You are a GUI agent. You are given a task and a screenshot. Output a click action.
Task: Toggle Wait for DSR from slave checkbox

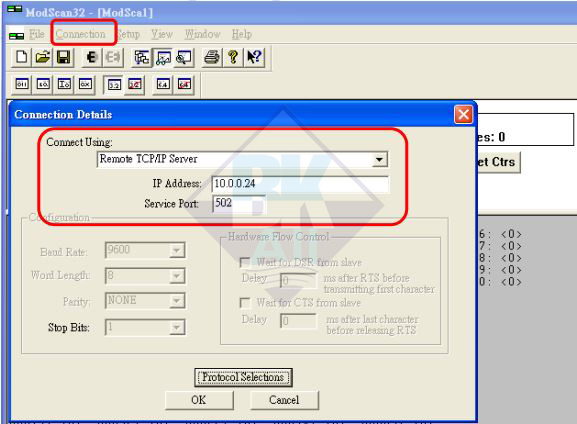pos(245,262)
